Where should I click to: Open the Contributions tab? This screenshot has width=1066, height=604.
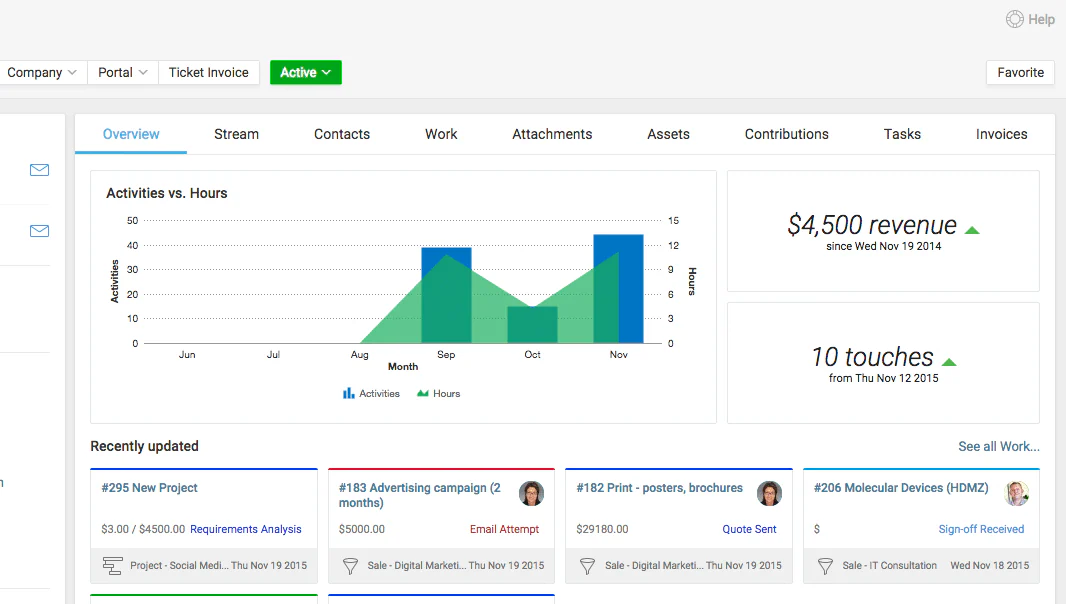787,134
